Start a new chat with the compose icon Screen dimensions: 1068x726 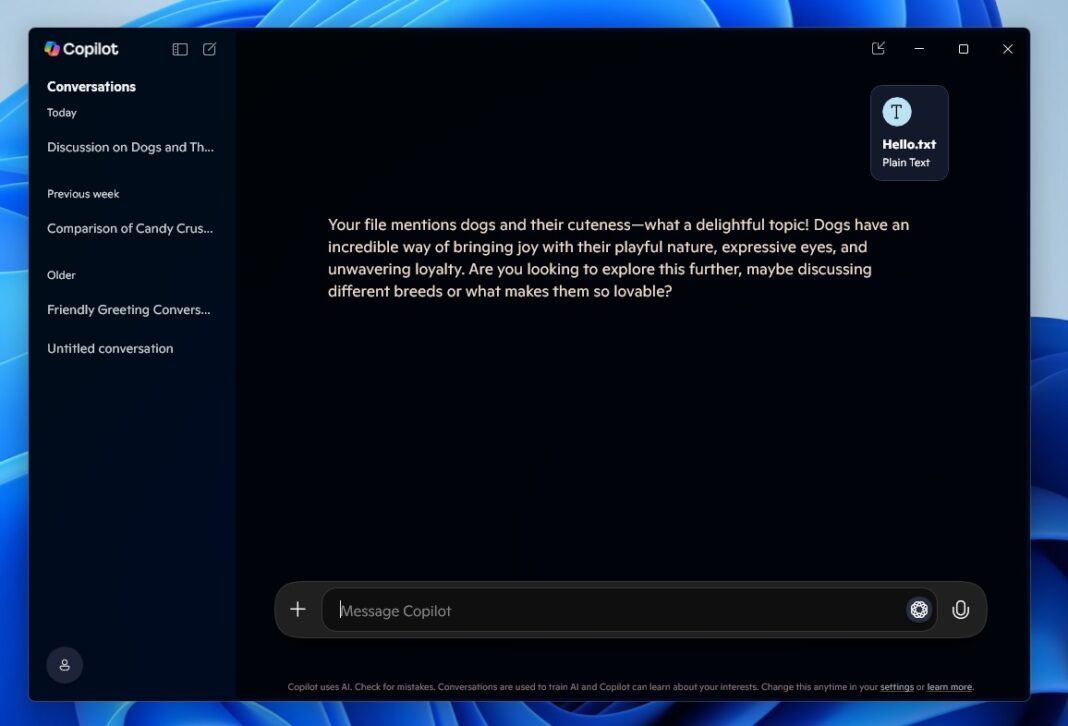click(x=209, y=48)
